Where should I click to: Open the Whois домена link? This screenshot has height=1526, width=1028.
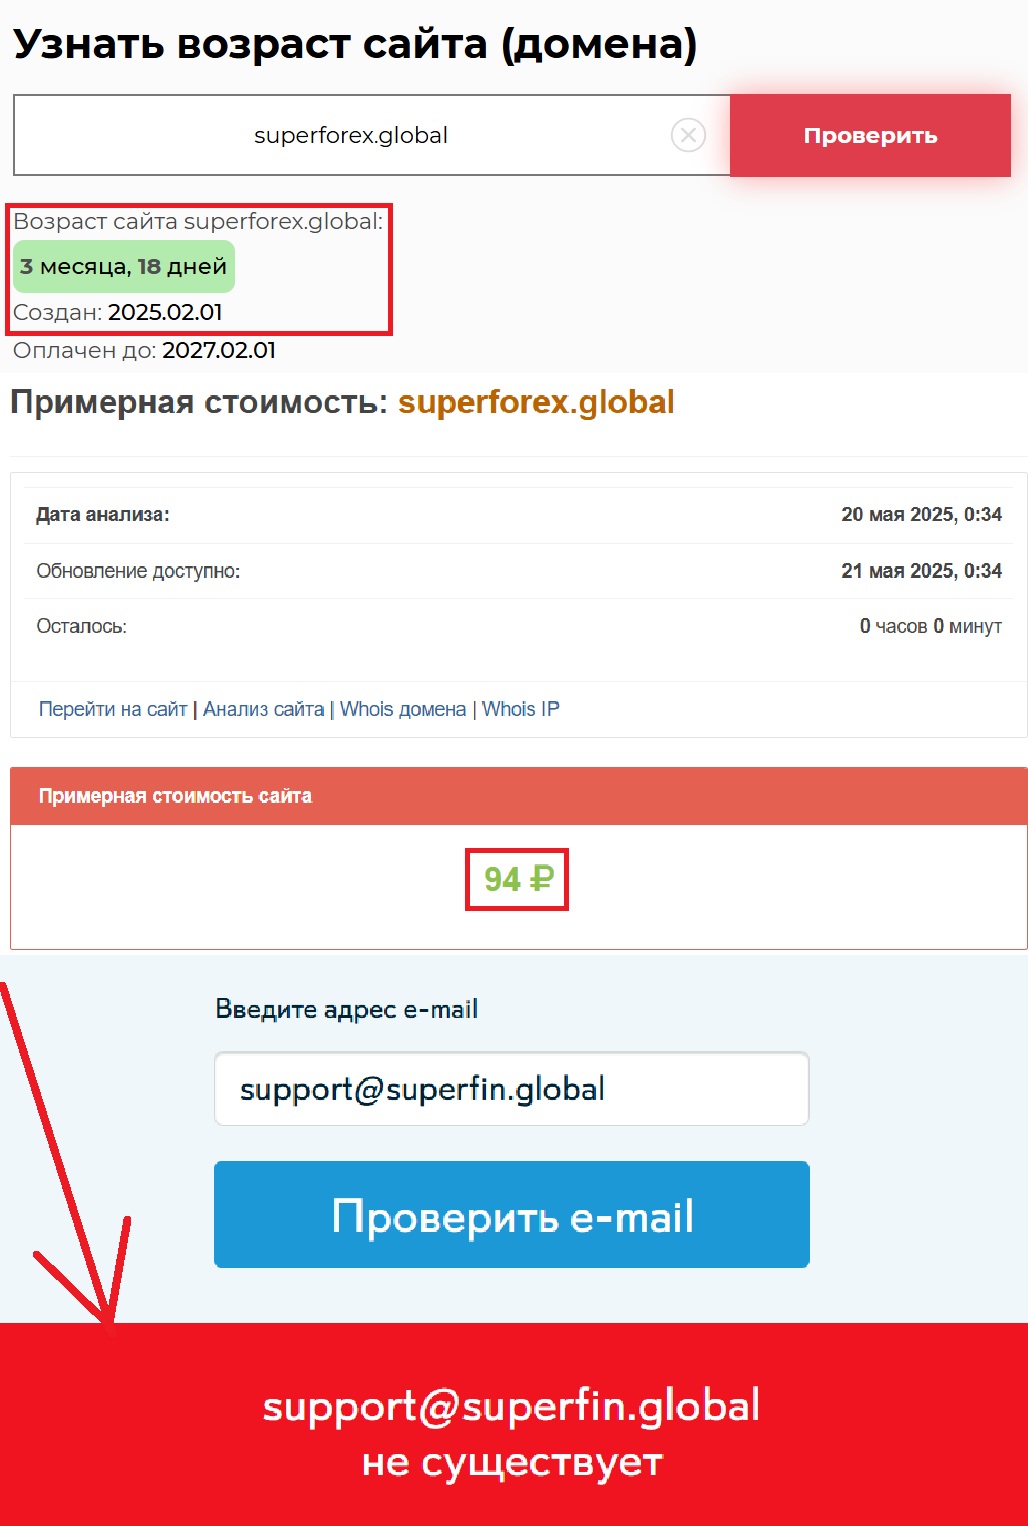[403, 709]
